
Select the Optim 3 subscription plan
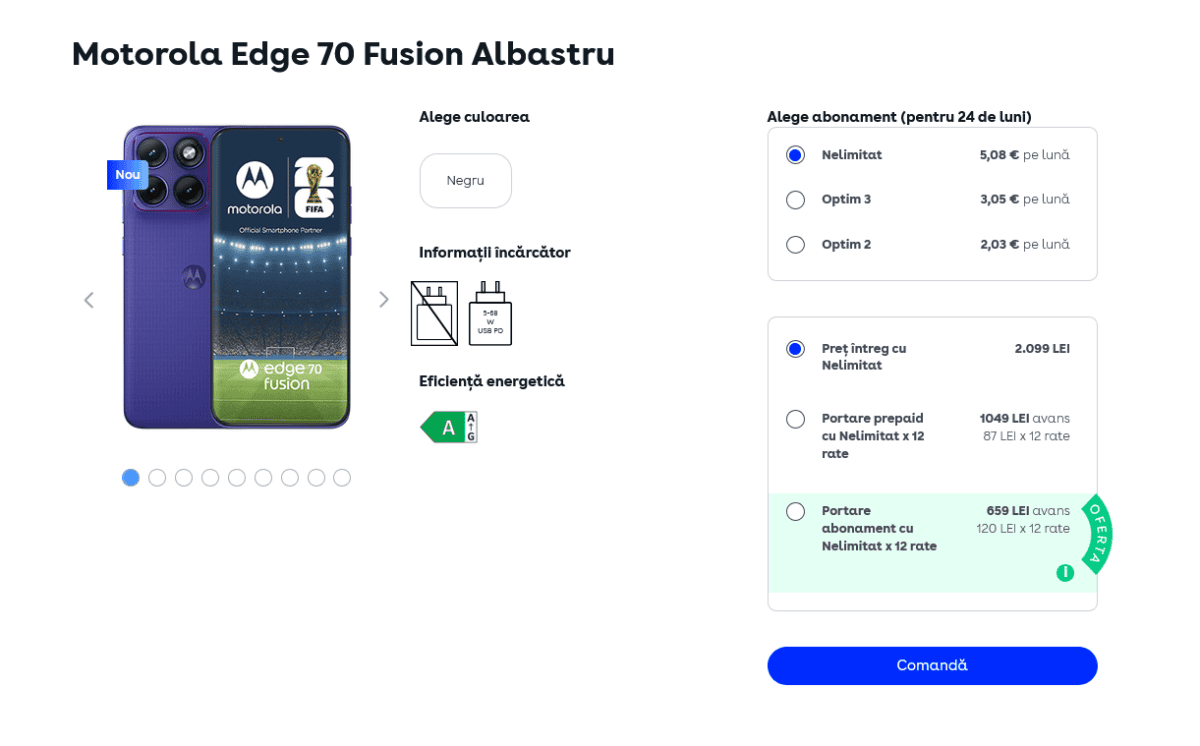tap(796, 200)
